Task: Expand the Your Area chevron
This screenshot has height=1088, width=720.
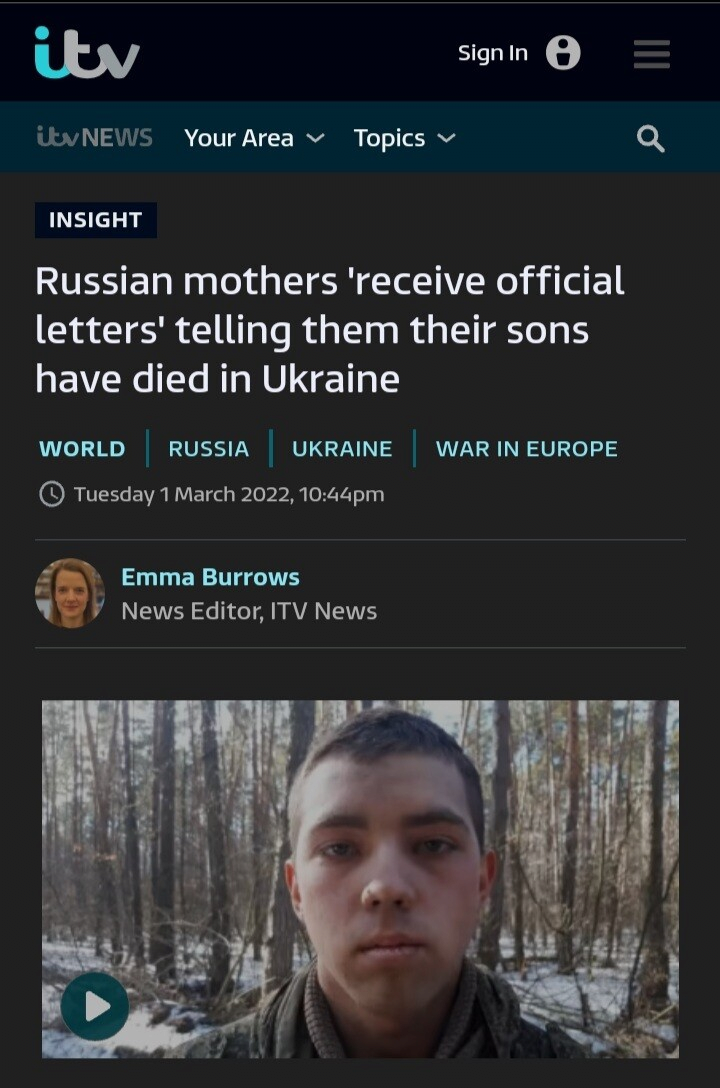Action: tap(316, 138)
